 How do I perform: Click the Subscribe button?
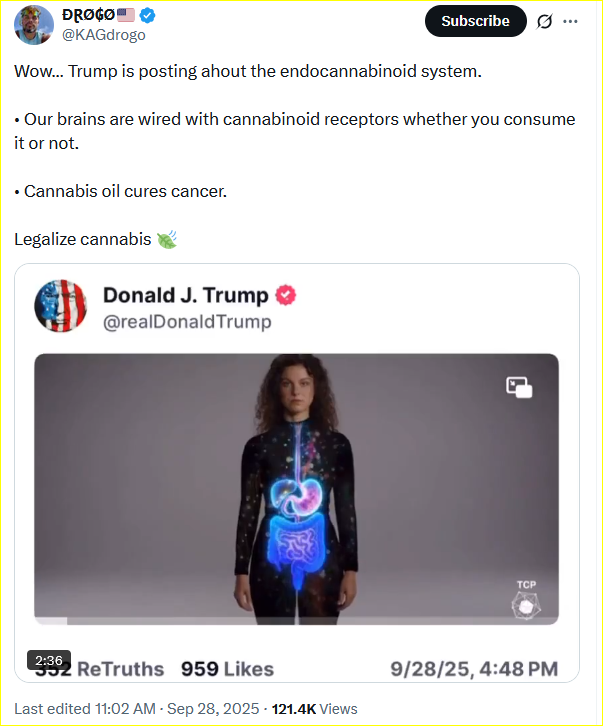475,21
